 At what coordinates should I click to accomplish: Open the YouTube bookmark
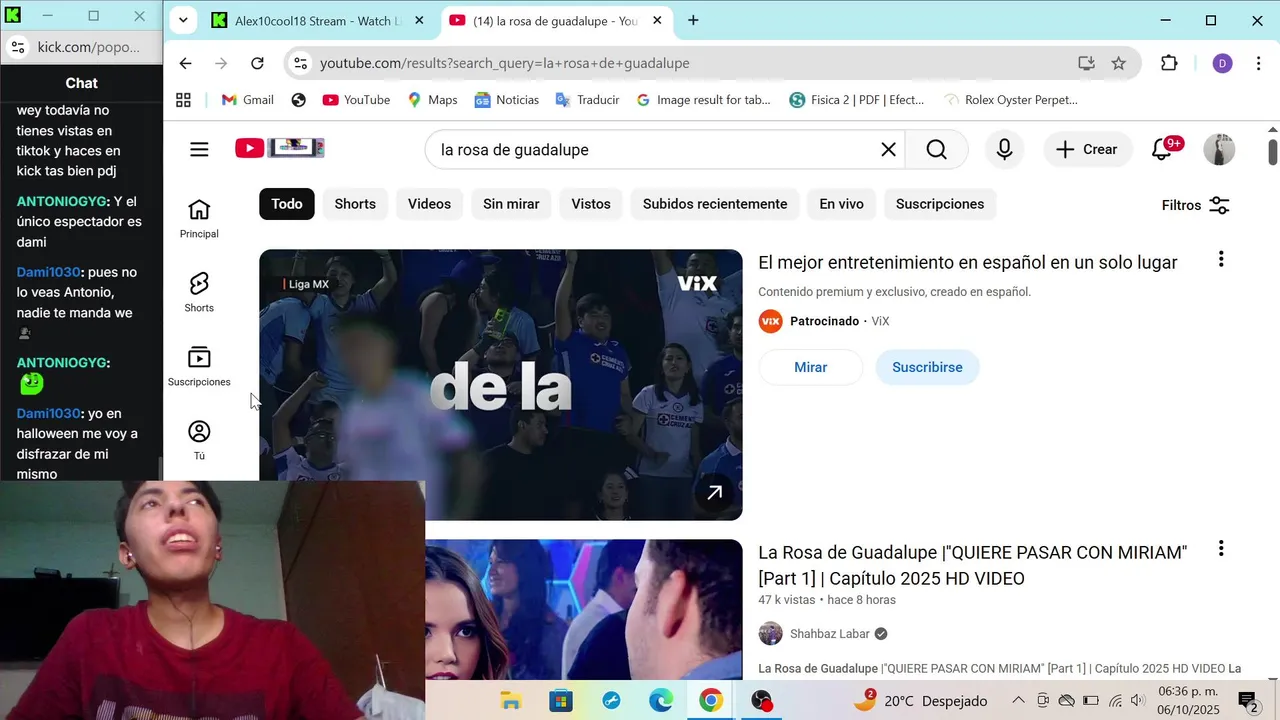356,100
